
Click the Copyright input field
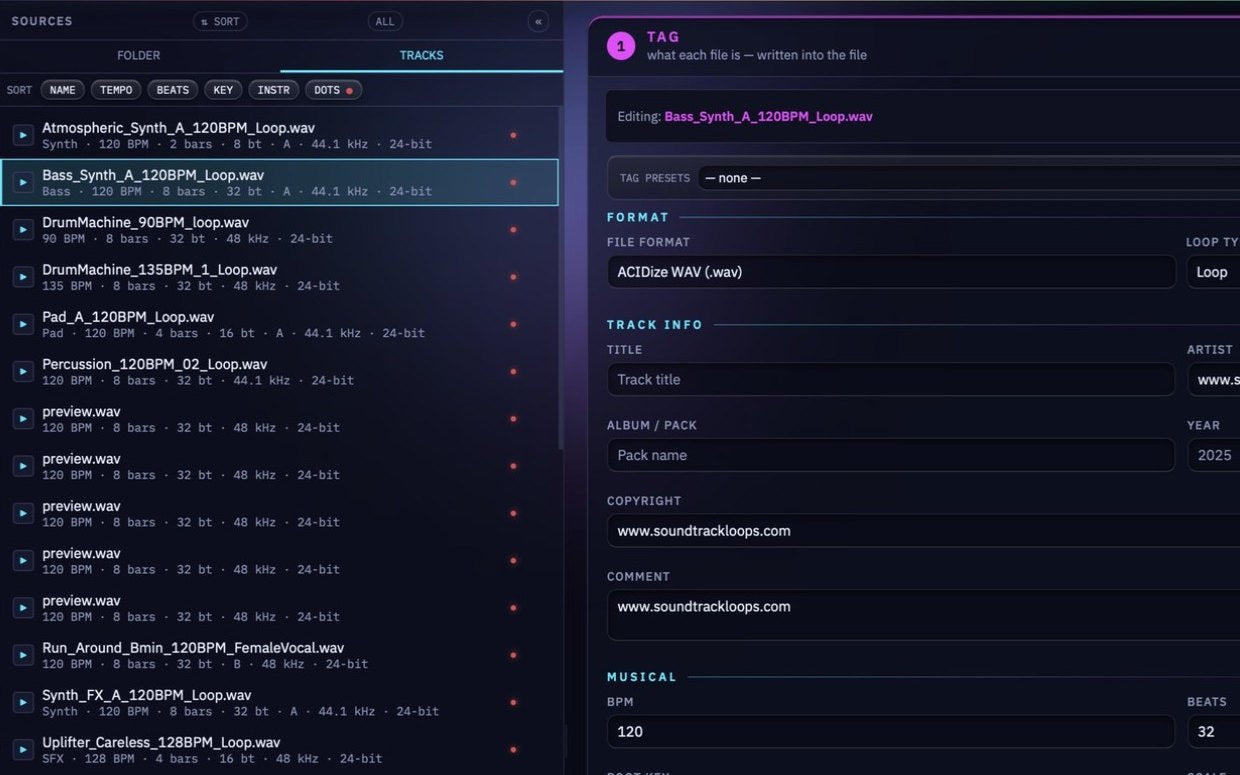(x=923, y=531)
